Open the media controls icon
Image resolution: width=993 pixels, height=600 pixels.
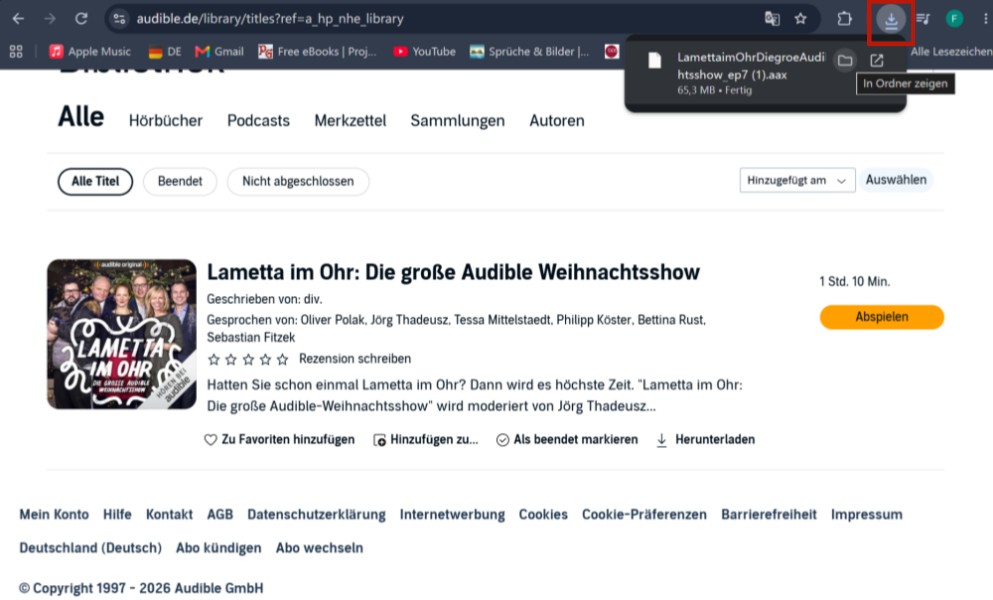point(923,19)
